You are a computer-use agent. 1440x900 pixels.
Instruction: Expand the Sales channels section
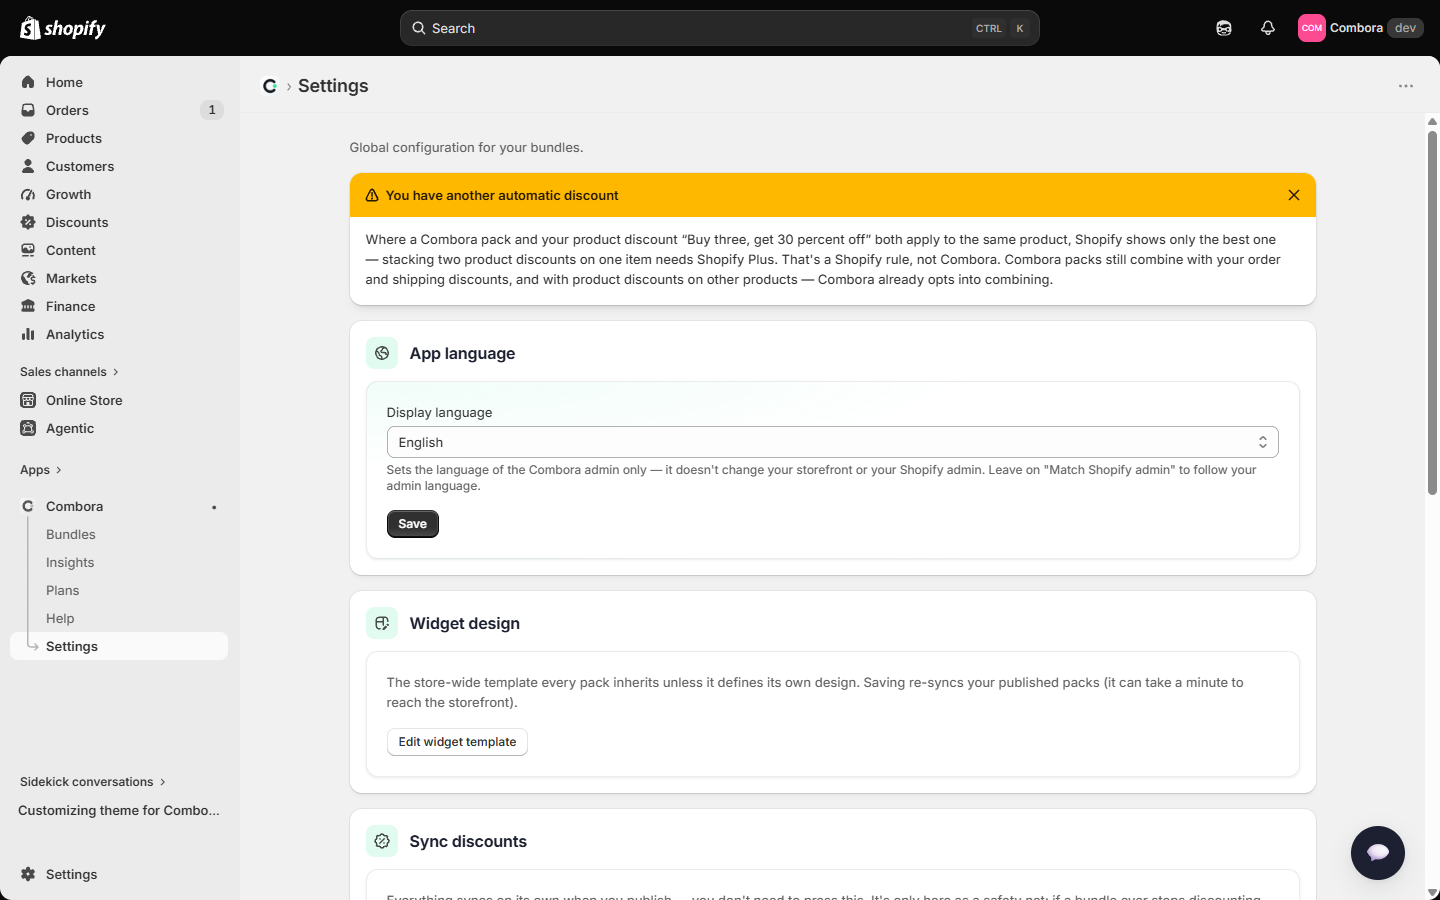pos(69,372)
